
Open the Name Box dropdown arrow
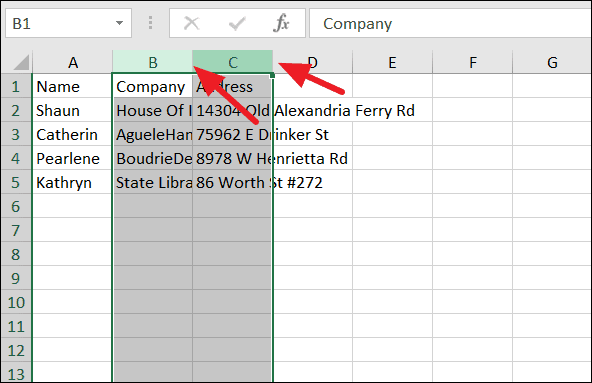119,23
